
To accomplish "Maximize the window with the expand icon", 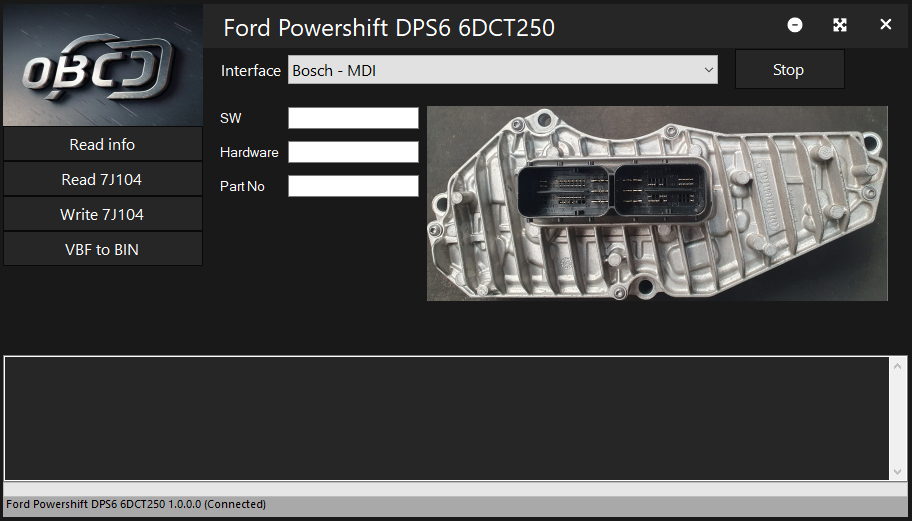I will pyautogui.click(x=840, y=25).
